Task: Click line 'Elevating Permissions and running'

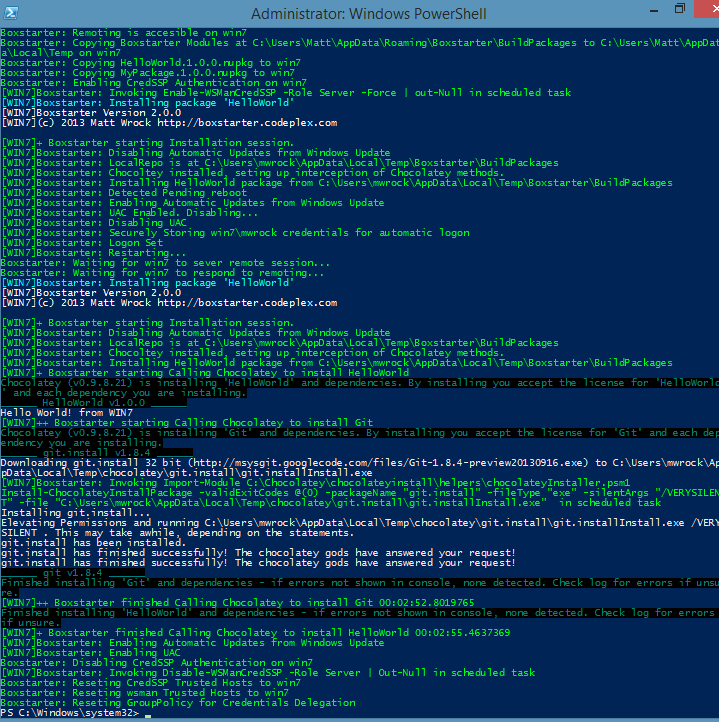Action: pos(359,523)
